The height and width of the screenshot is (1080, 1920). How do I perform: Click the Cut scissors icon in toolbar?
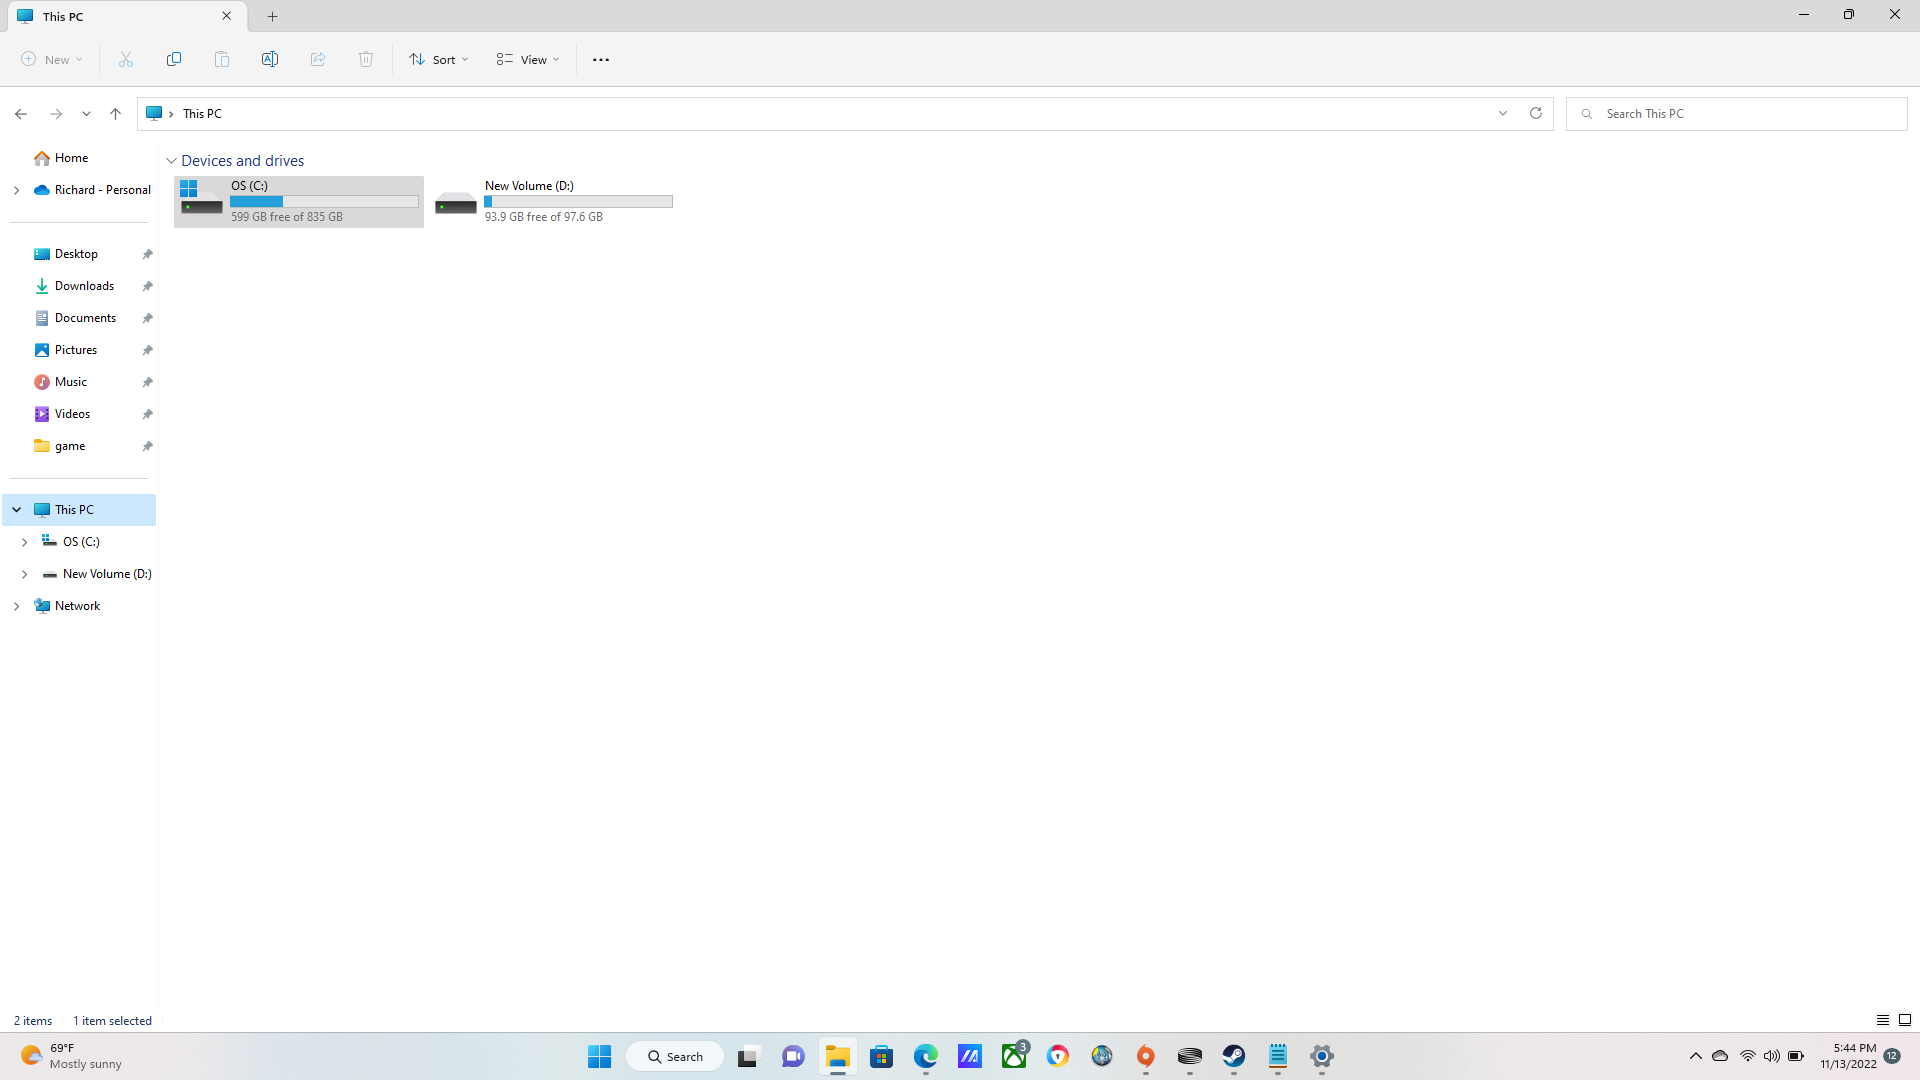pyautogui.click(x=126, y=60)
